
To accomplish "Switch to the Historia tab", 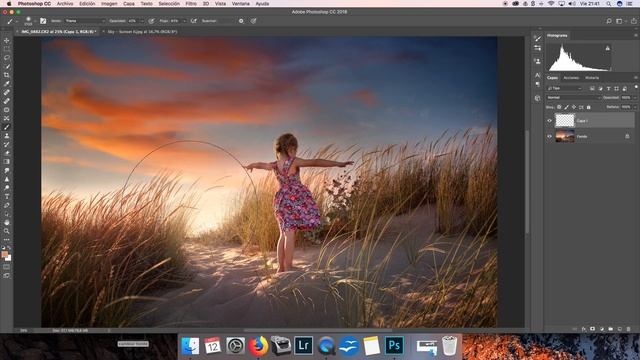I will pyautogui.click(x=592, y=78).
